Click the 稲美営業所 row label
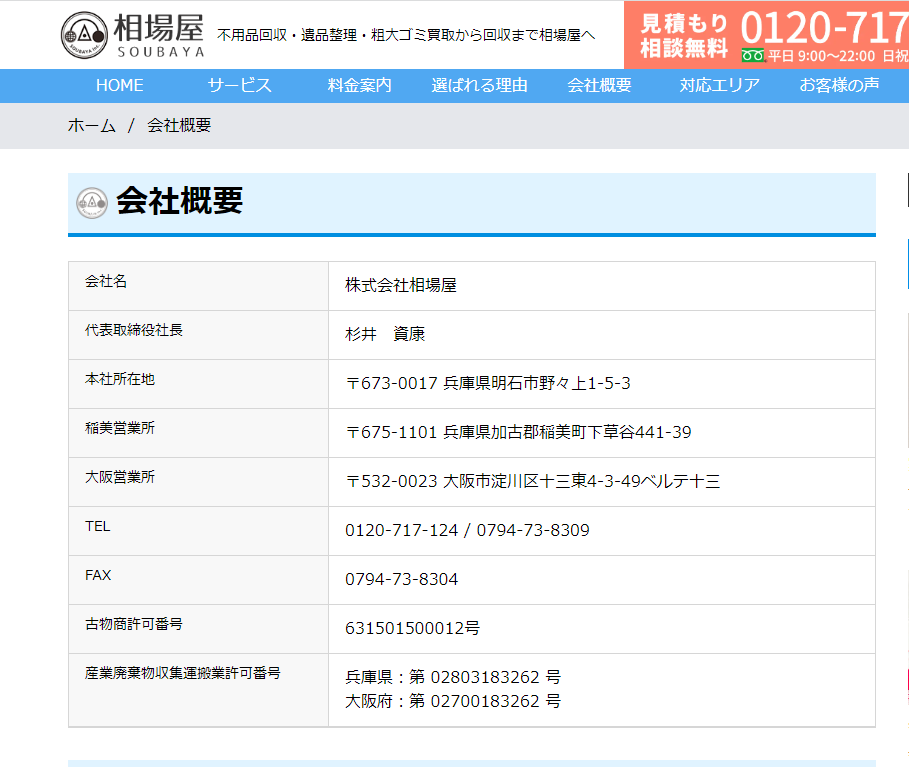The width and height of the screenshot is (909, 767). point(120,428)
